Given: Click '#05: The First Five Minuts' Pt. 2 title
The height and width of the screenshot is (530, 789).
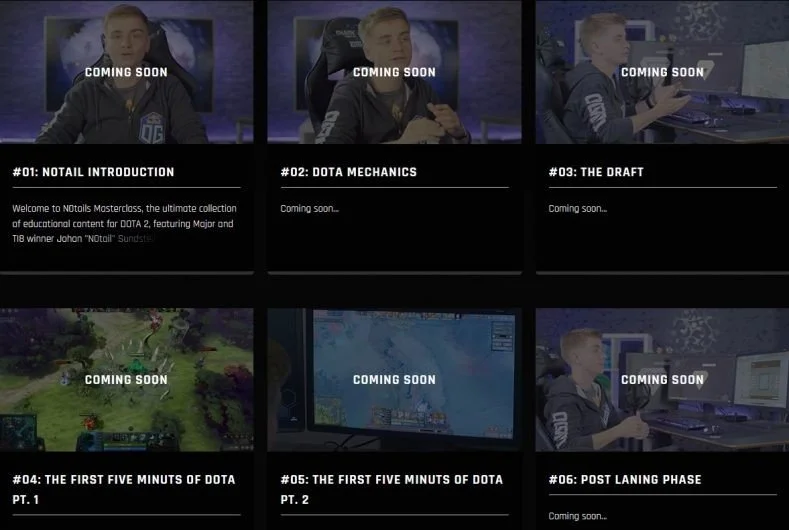Looking at the screenshot, I should click(391, 489).
